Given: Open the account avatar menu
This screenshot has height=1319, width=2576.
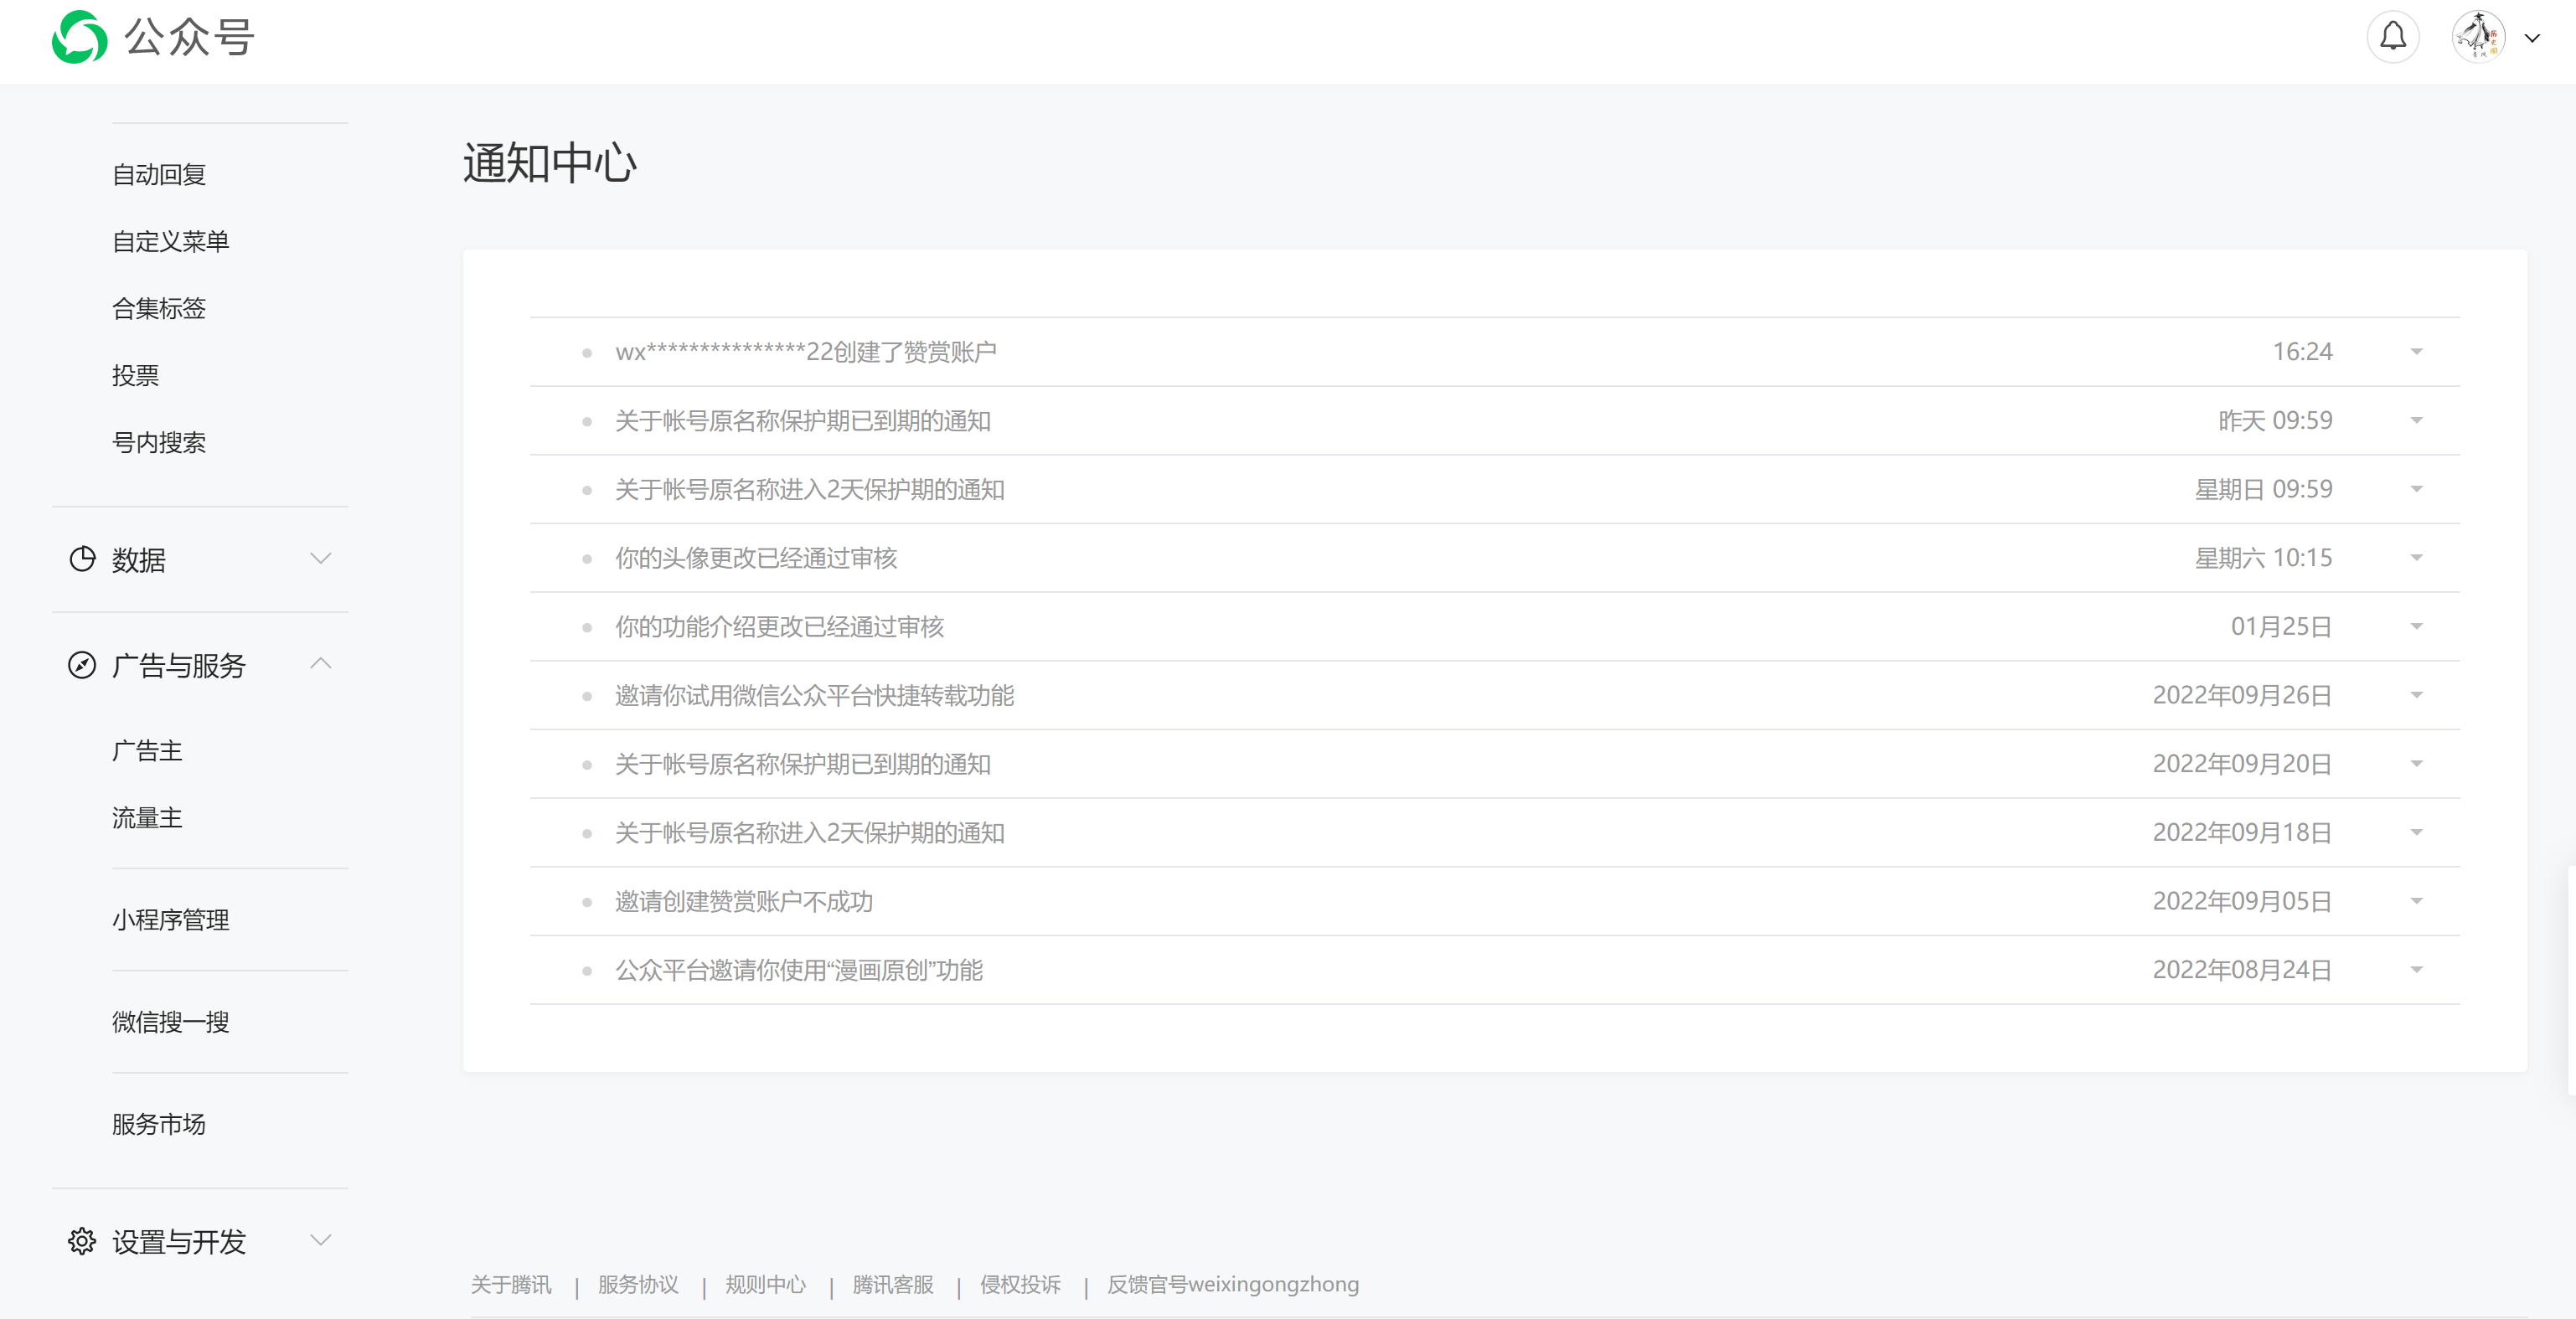Looking at the screenshot, I should pos(2477,37).
